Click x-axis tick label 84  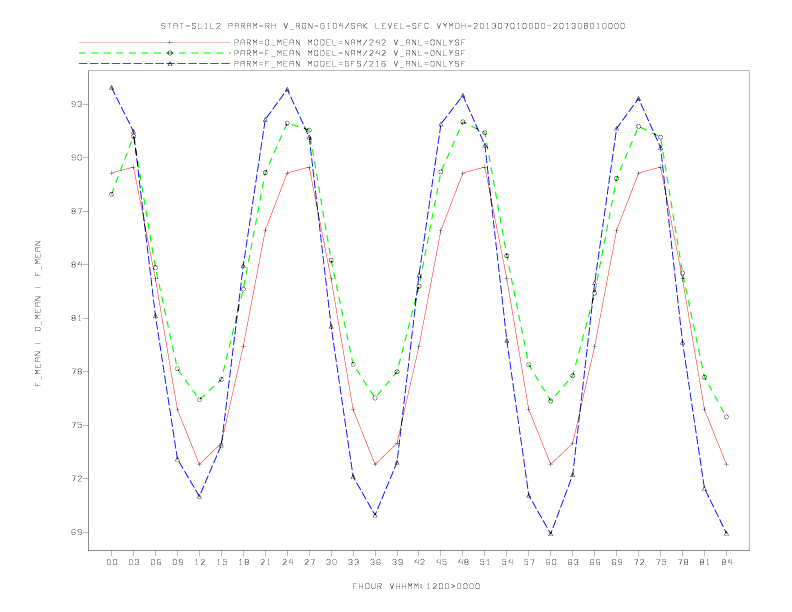(726, 562)
